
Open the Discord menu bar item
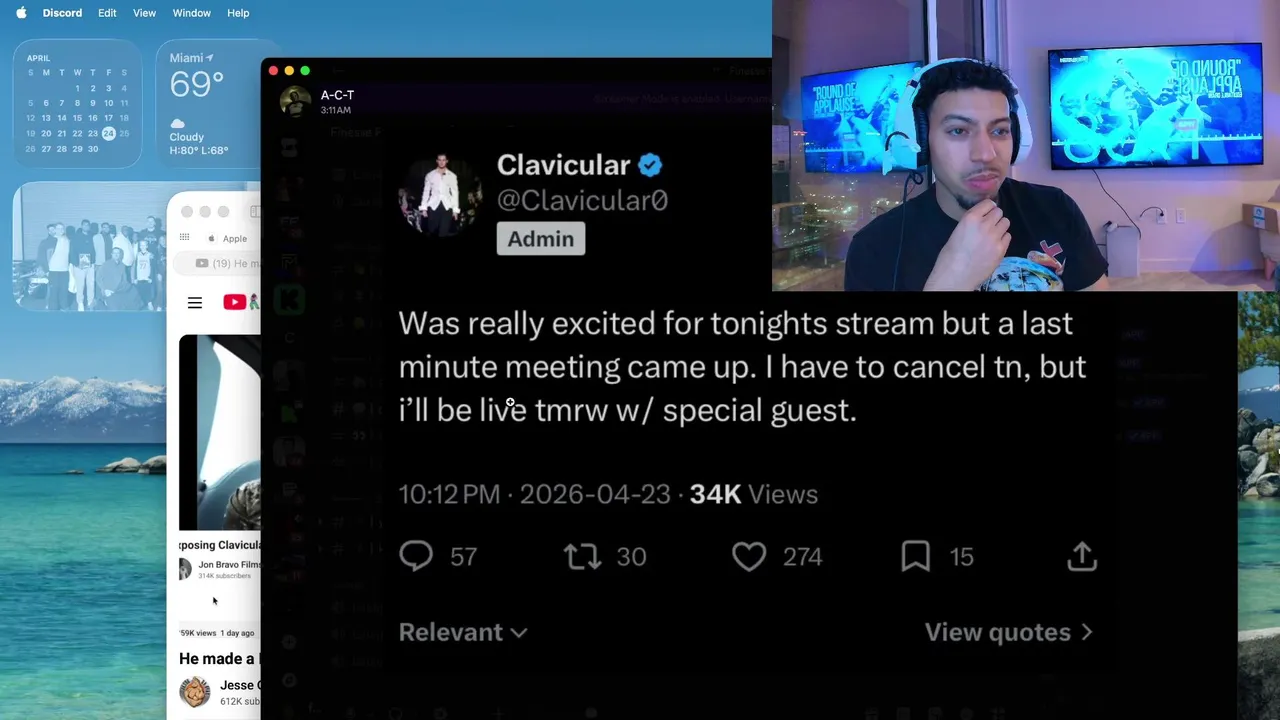click(62, 13)
